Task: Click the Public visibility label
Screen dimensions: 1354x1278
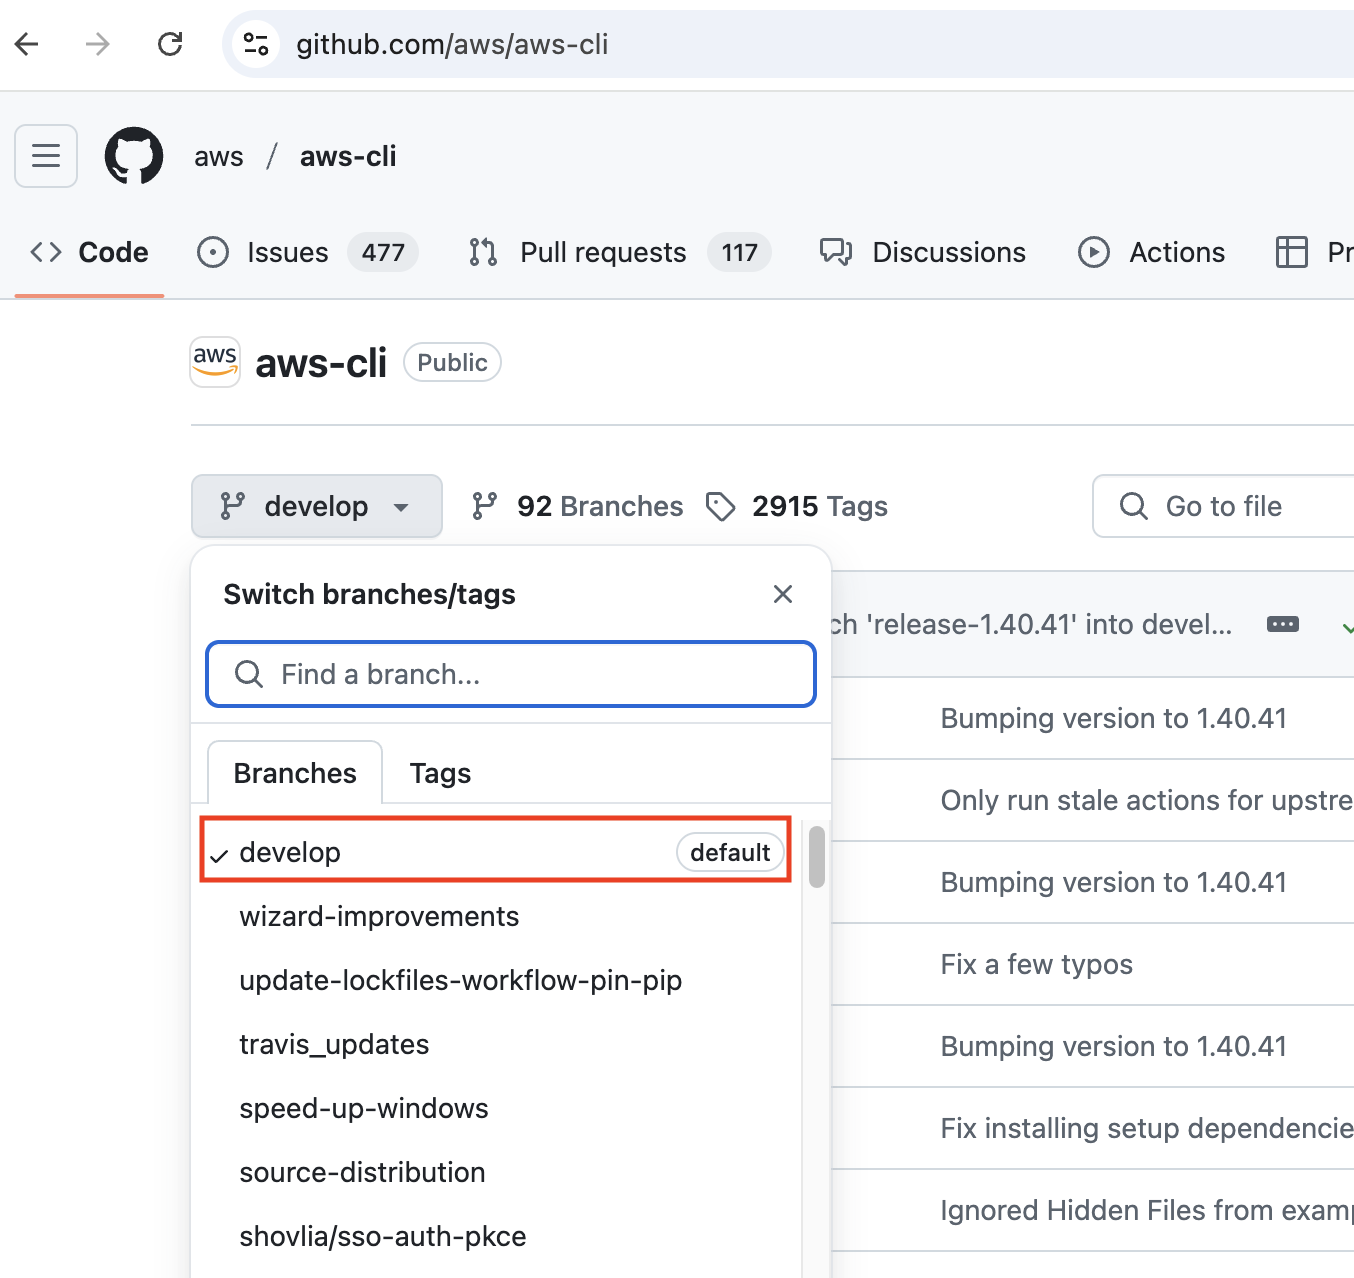Action: tap(452, 362)
